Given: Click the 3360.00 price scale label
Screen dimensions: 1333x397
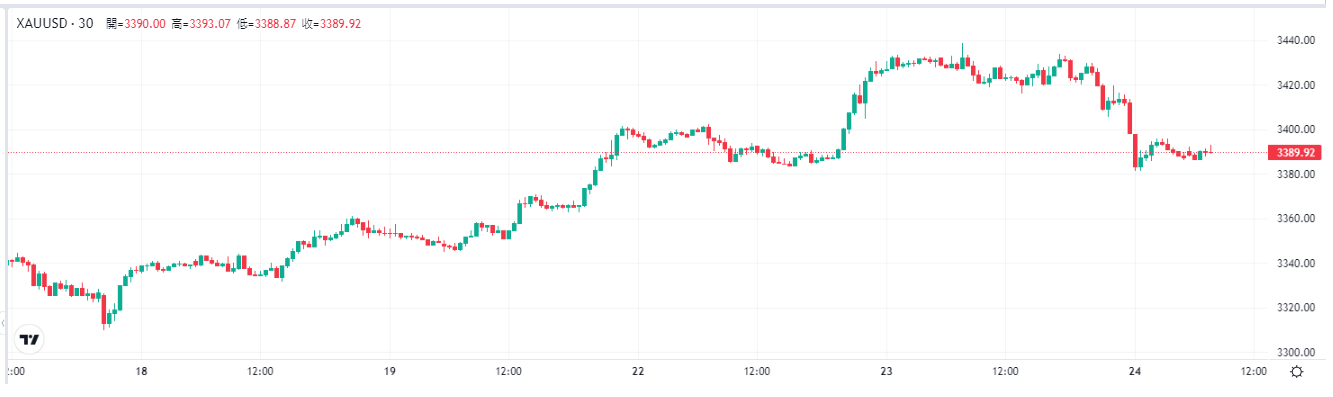Looking at the screenshot, I should pyautogui.click(x=1293, y=218).
